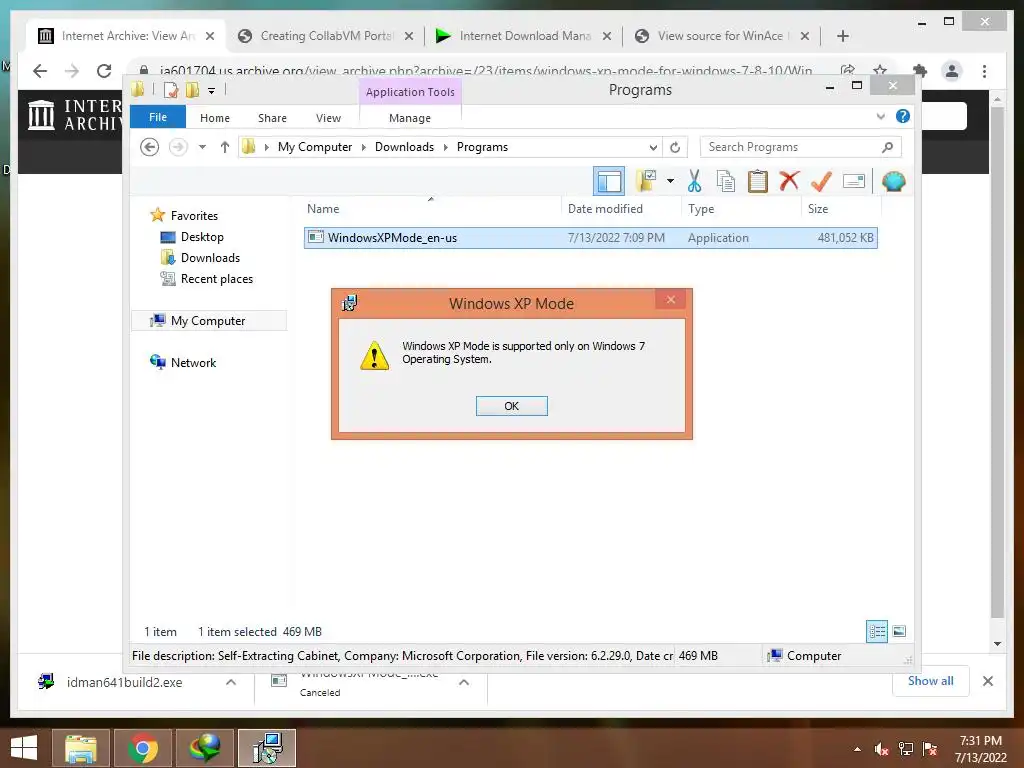Switch to Internet Archive browser tab
This screenshot has height=768, width=1024.
(124, 36)
